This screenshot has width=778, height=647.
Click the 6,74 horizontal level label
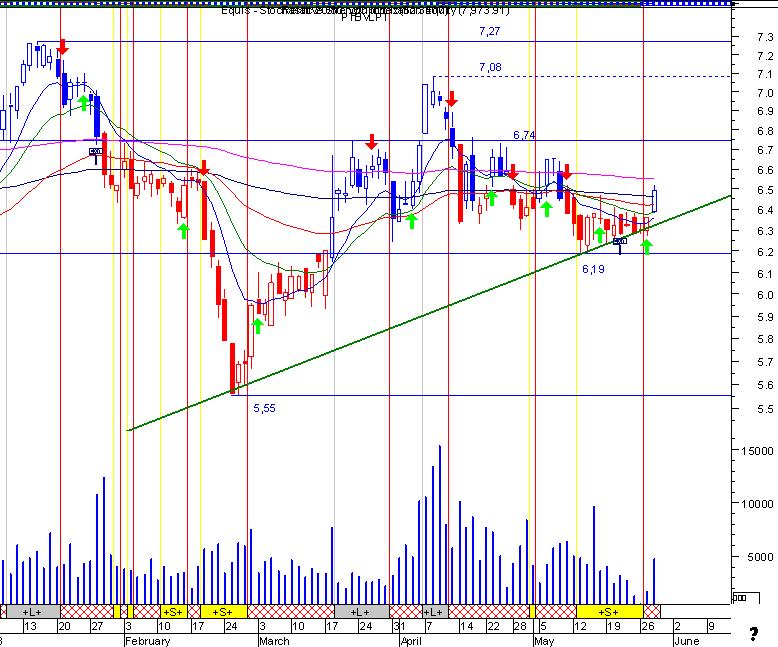click(x=524, y=135)
